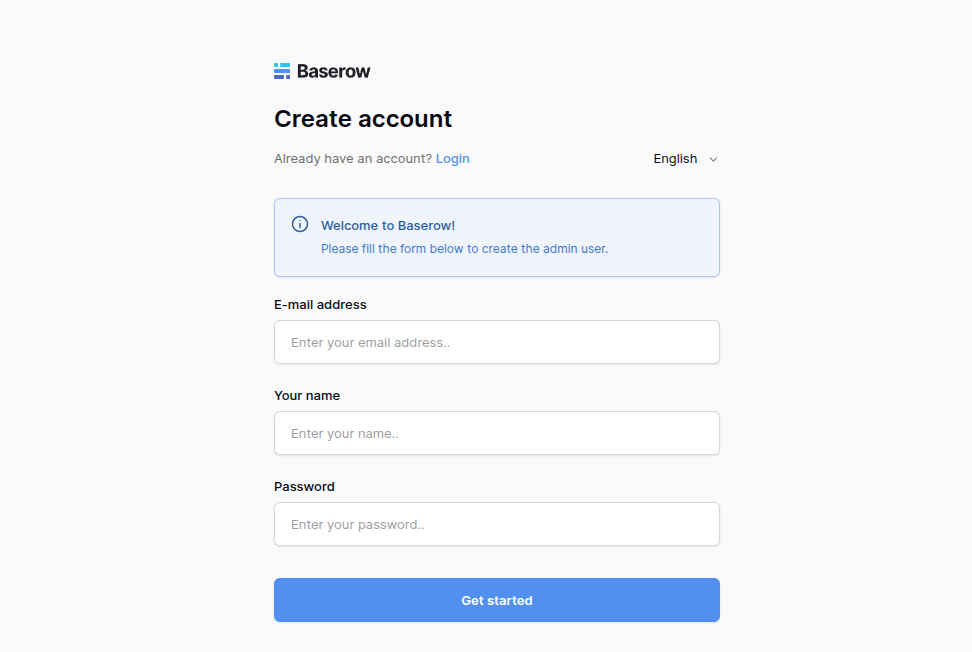The width and height of the screenshot is (972, 652).
Task: Click the 'Welcome to Baserow!' banner title
Action: pos(388,226)
